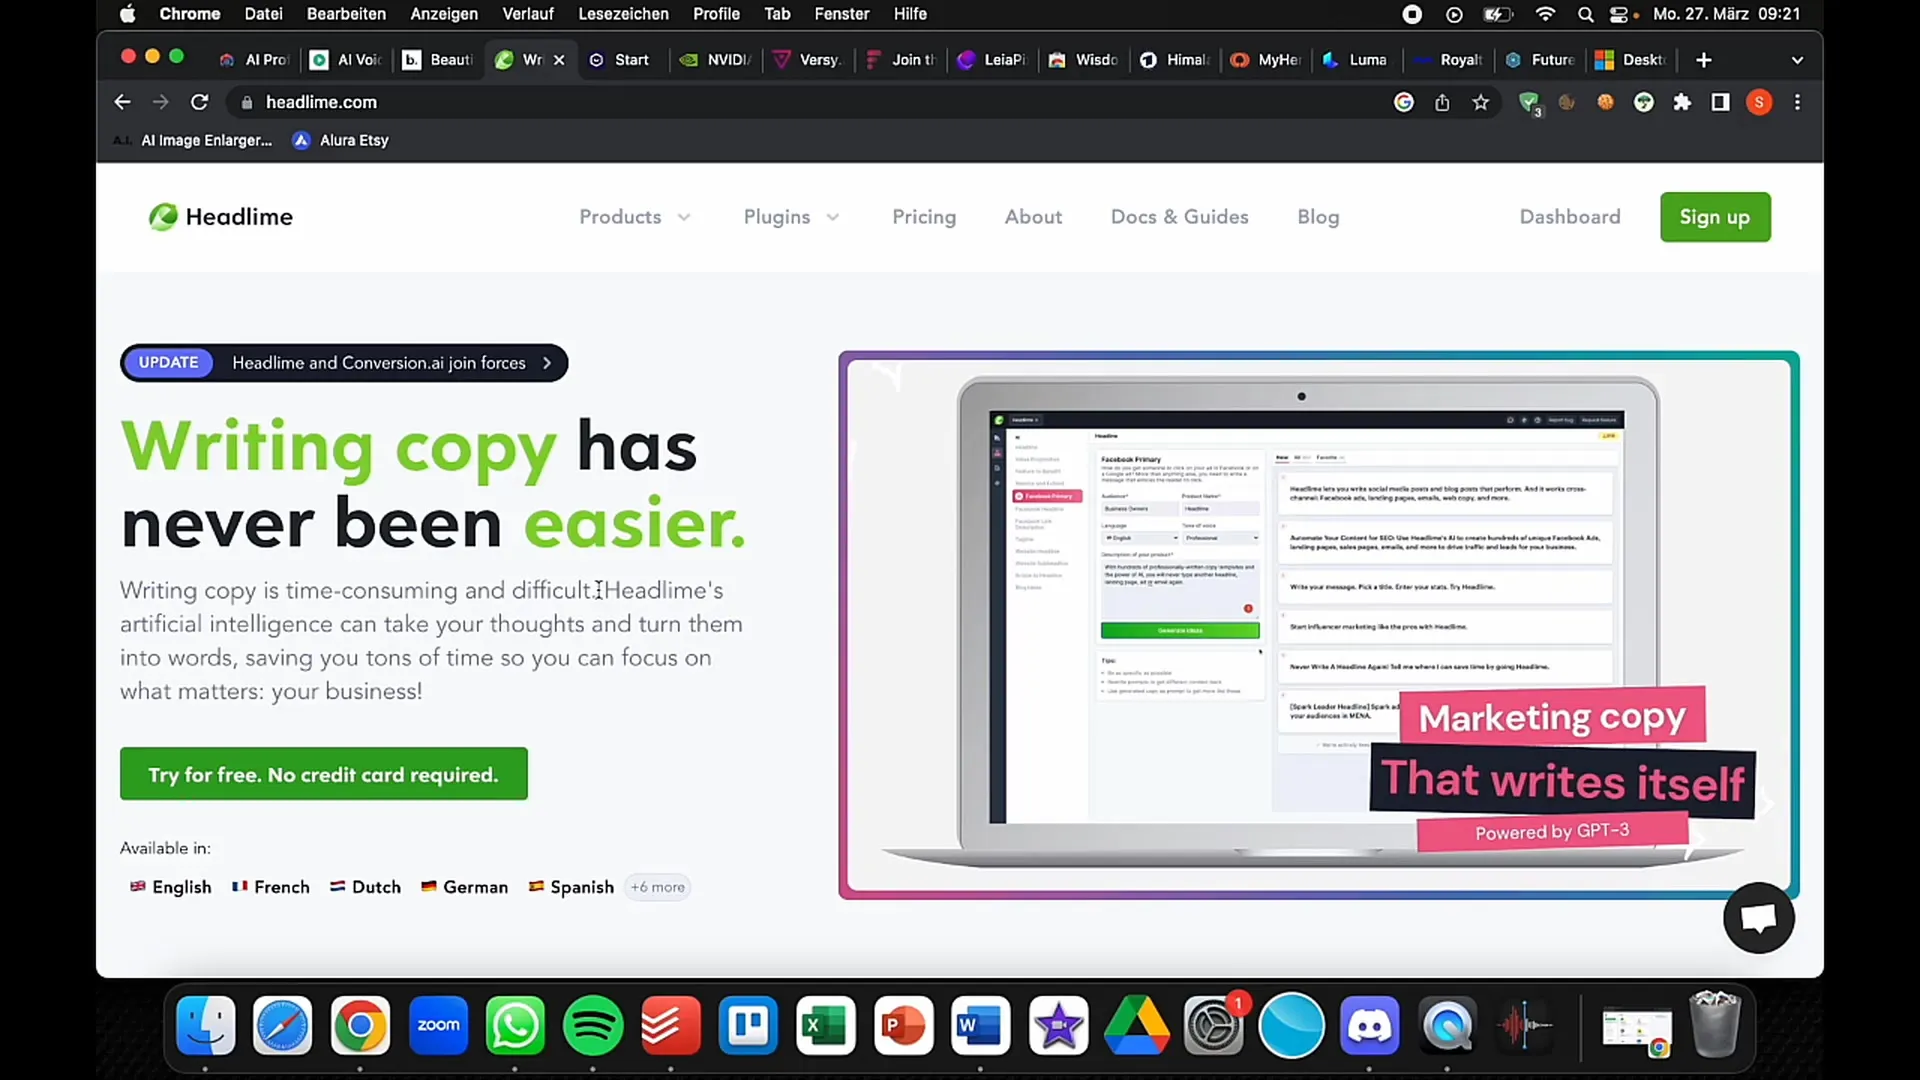Select the English language toggle
The image size is (1920, 1080).
(170, 886)
